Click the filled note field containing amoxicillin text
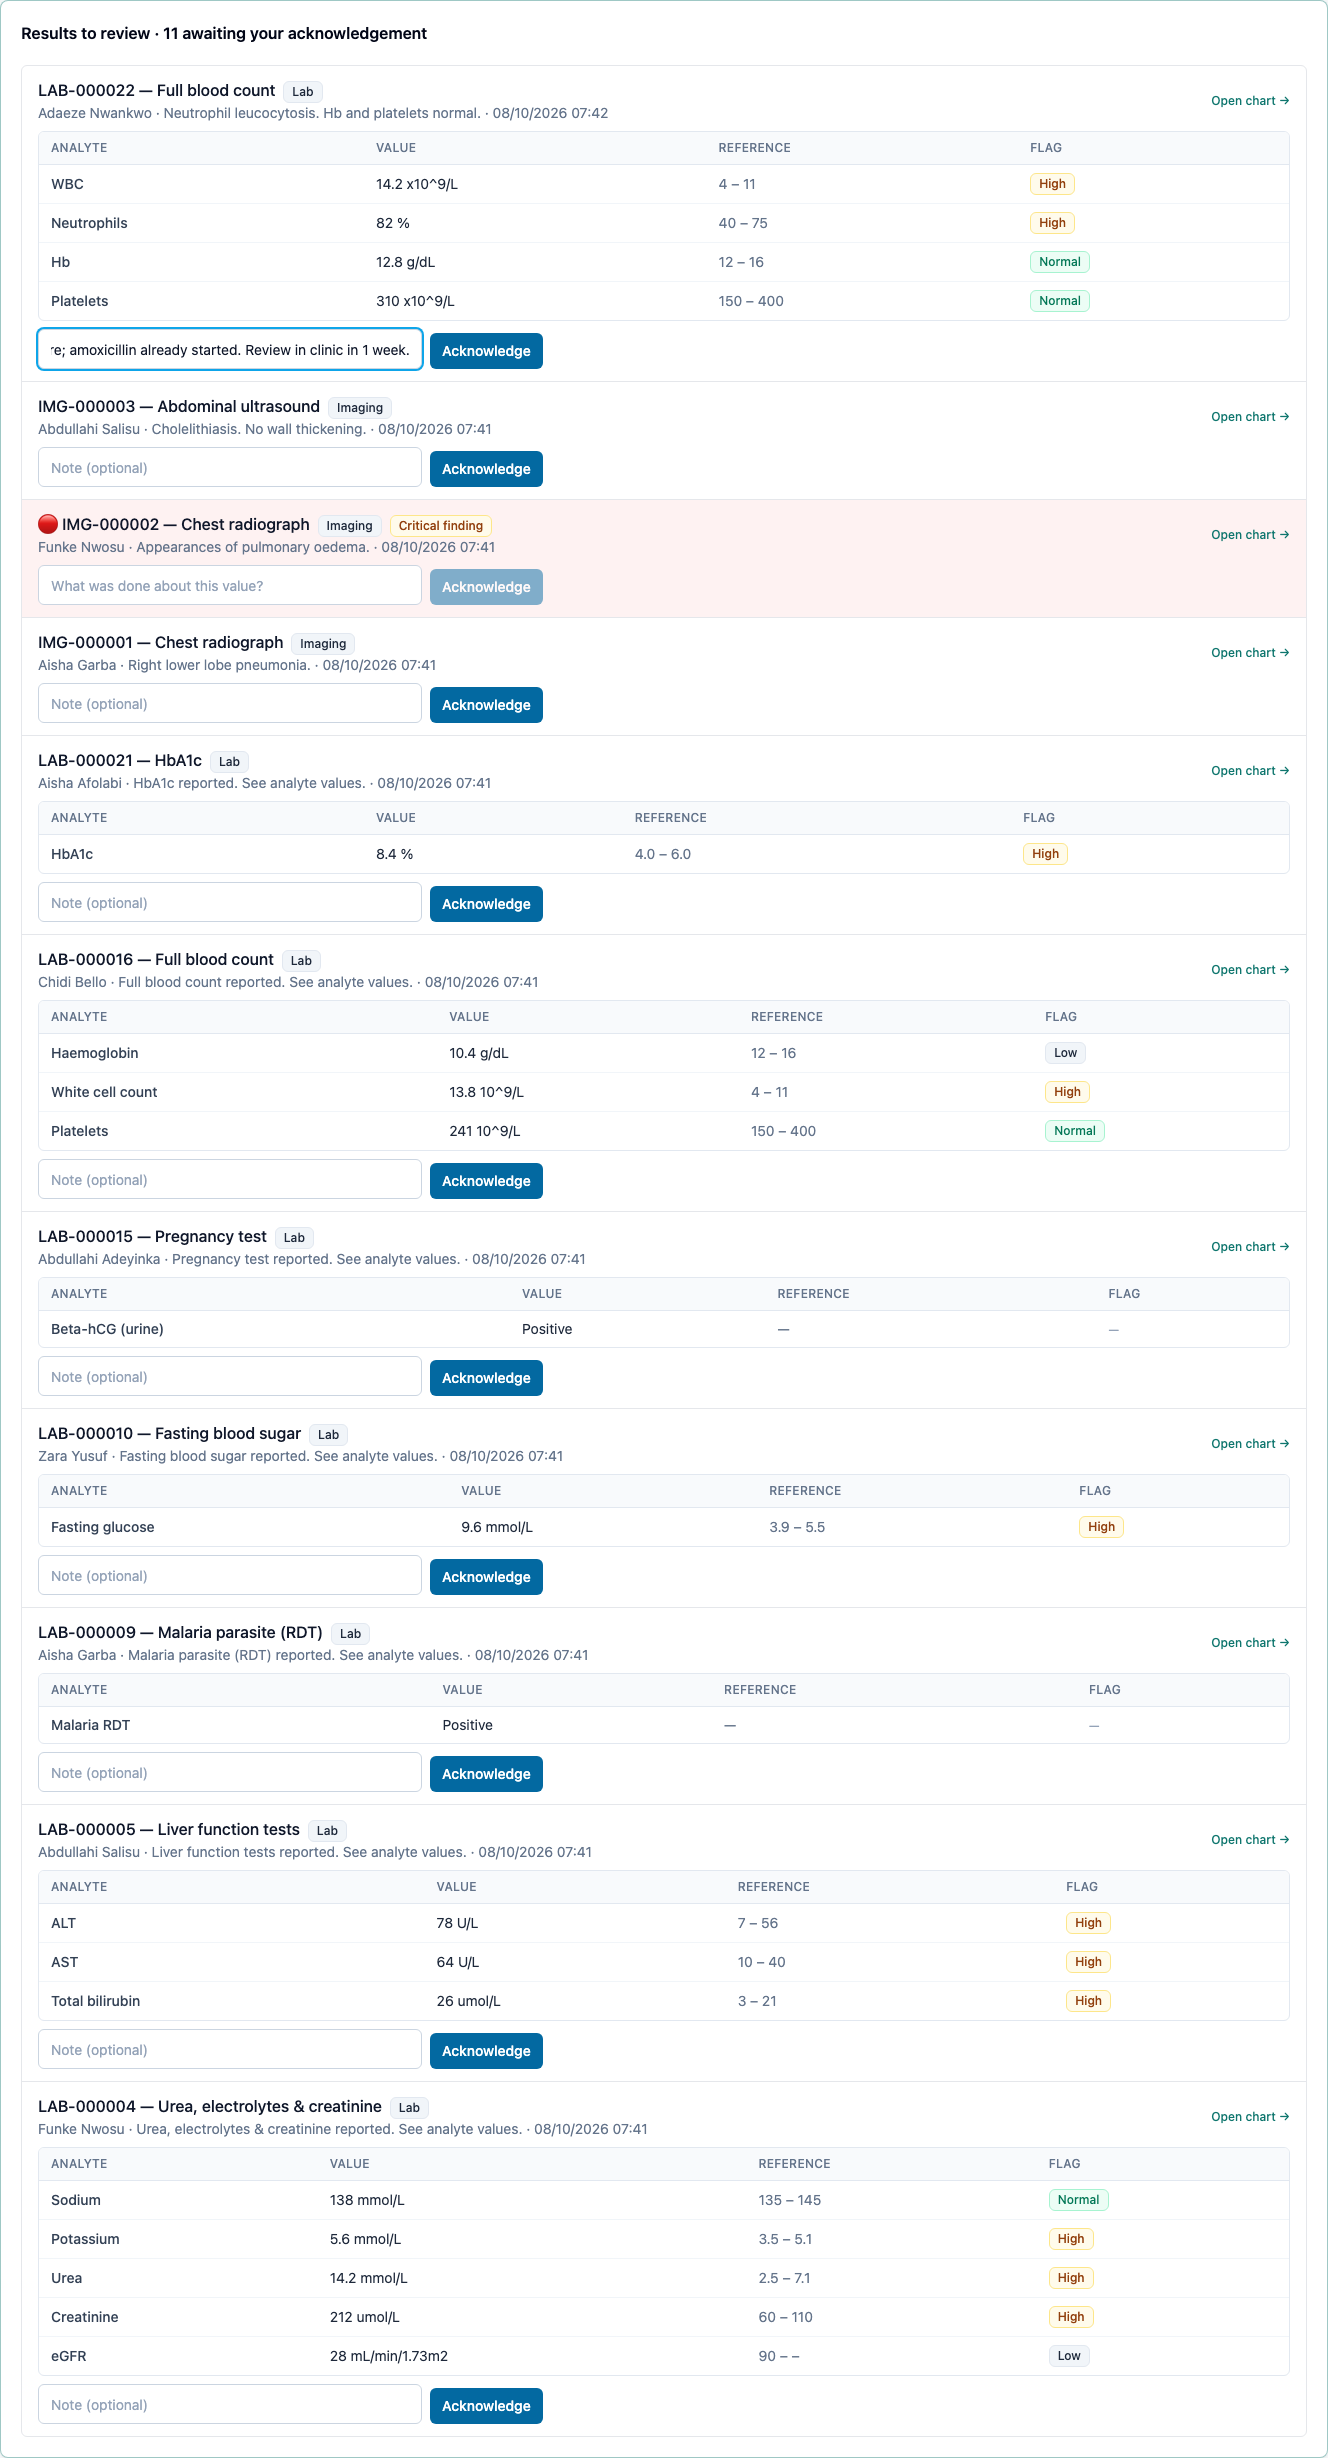This screenshot has height=2458, width=1328. tap(230, 350)
